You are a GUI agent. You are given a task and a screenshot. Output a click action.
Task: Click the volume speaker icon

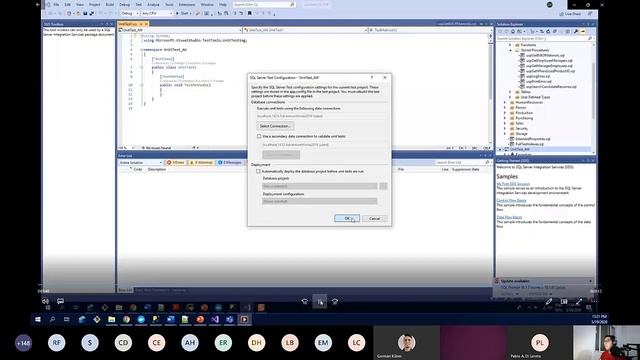[45, 301]
